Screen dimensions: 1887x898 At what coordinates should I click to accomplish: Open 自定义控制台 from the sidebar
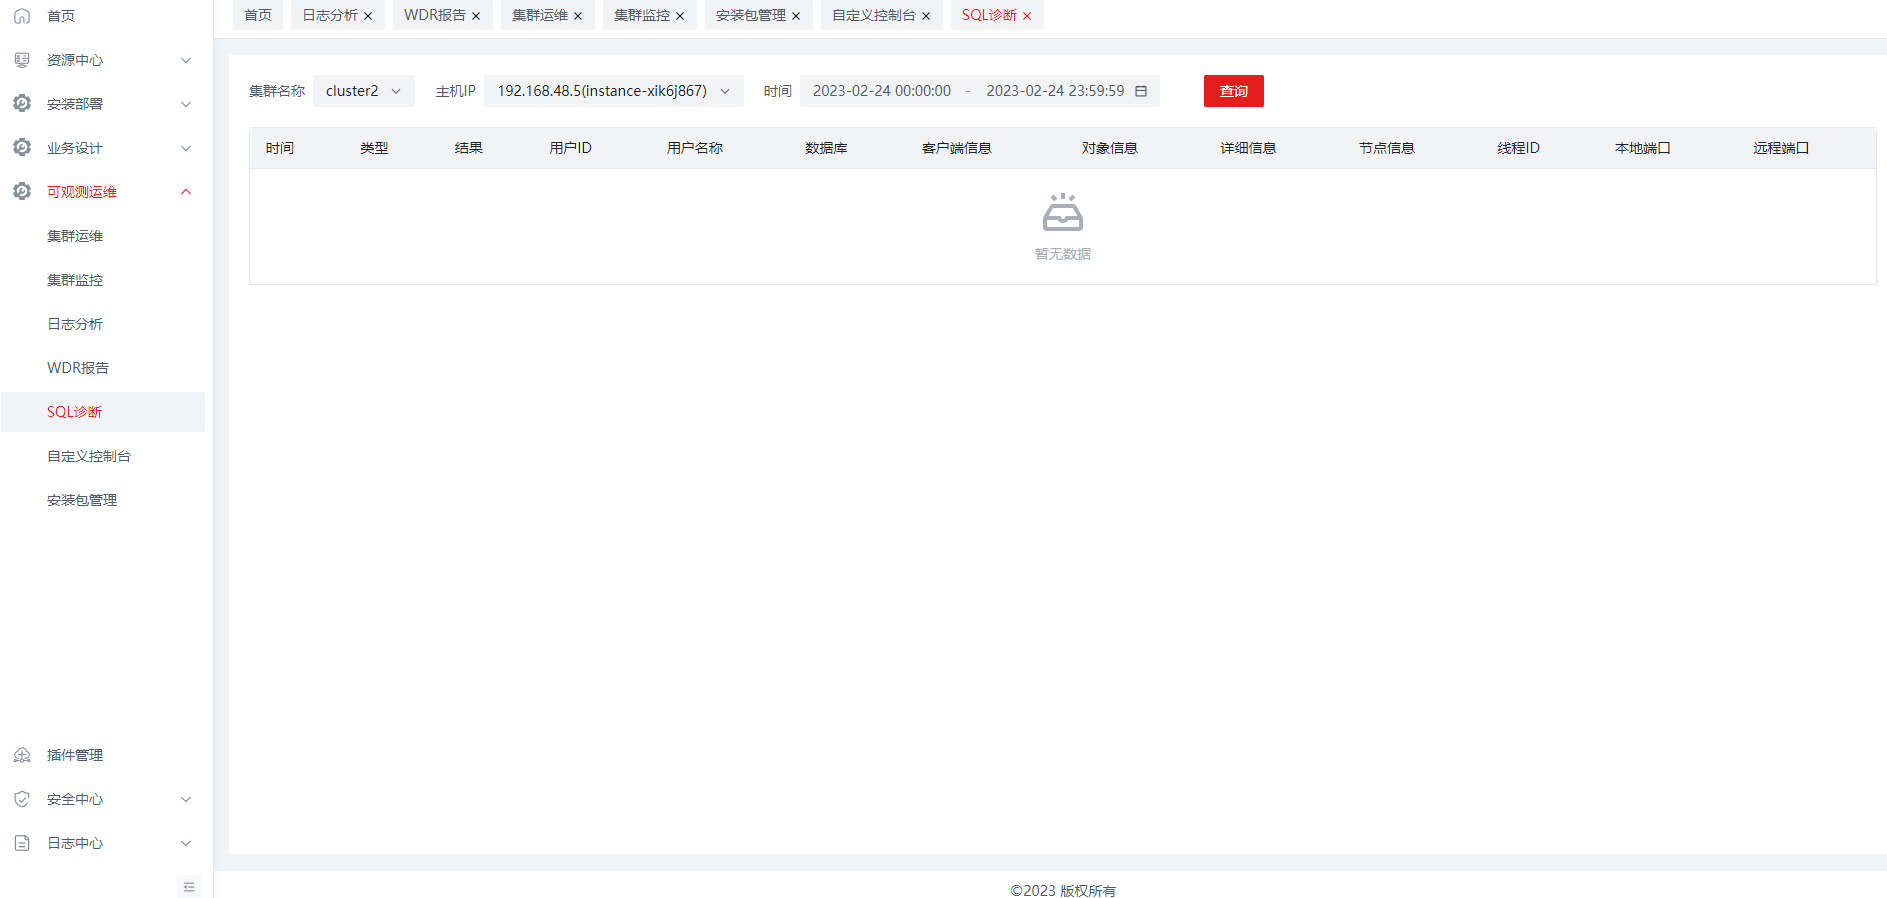[89, 456]
